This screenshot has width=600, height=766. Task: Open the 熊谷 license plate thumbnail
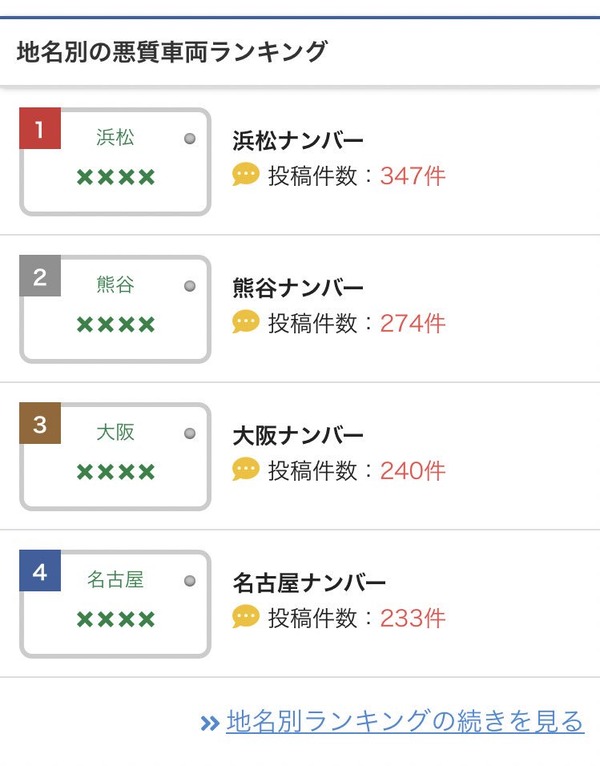(116, 309)
